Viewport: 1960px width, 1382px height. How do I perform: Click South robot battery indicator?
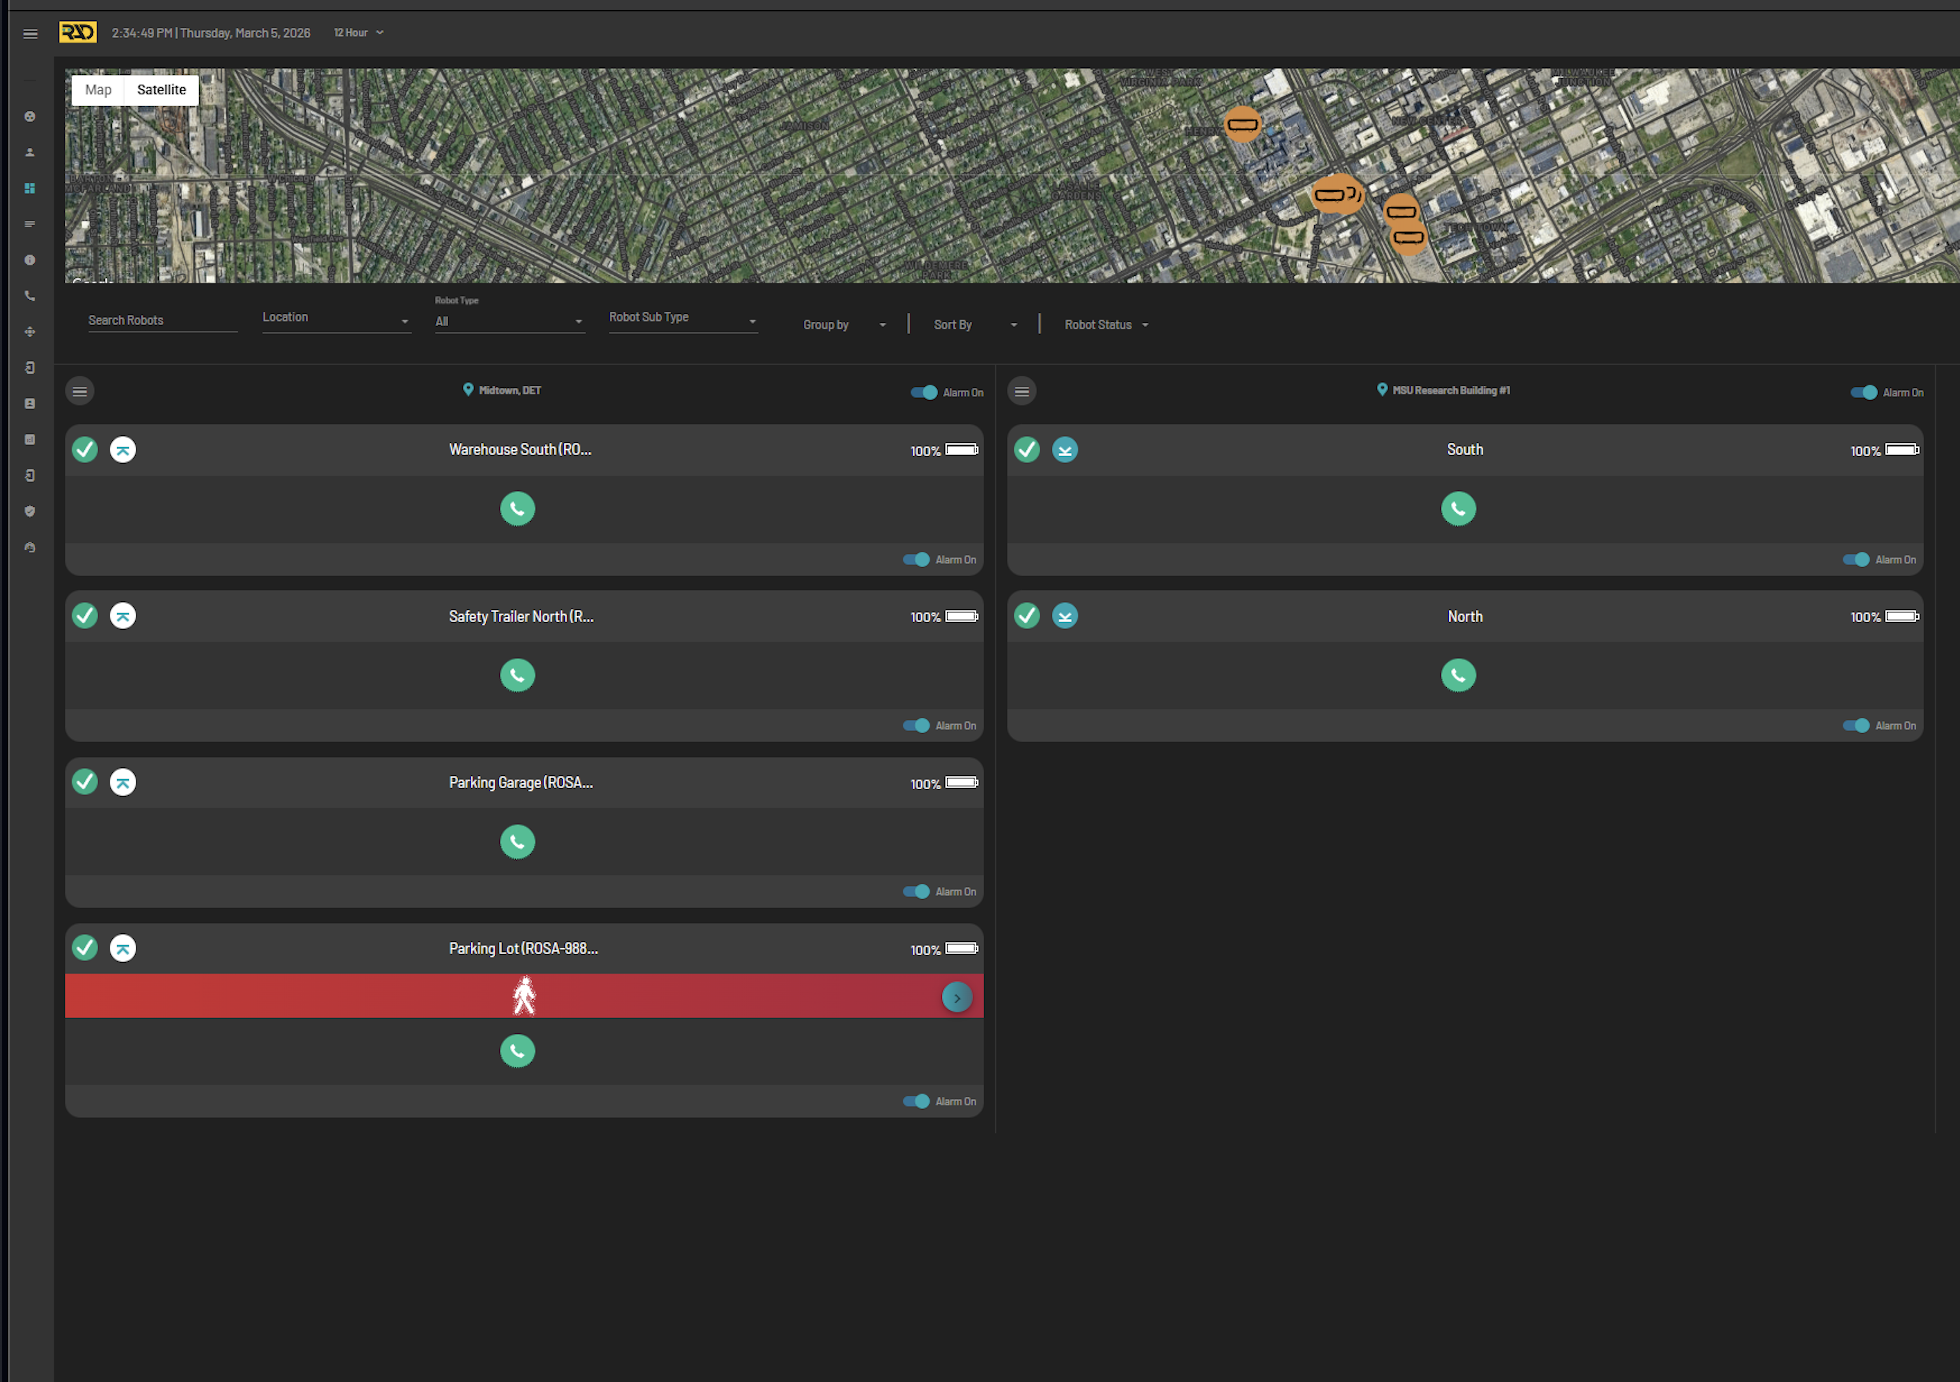pyautogui.click(x=1885, y=451)
